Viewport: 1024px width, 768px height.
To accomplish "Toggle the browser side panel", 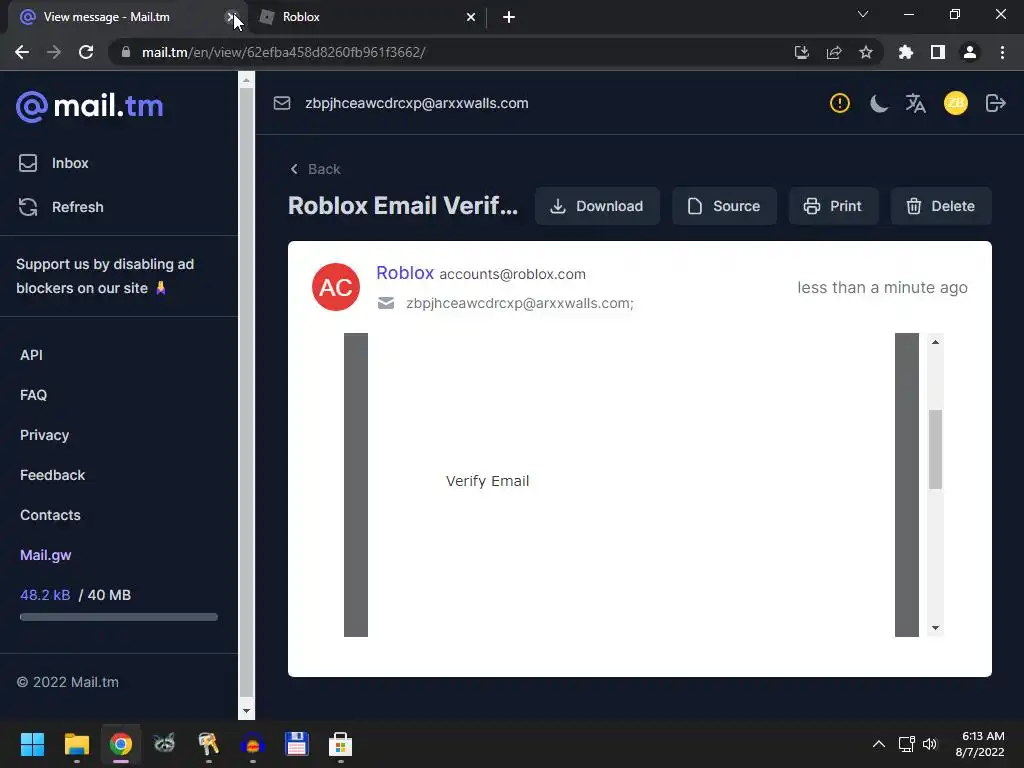I will click(x=938, y=52).
